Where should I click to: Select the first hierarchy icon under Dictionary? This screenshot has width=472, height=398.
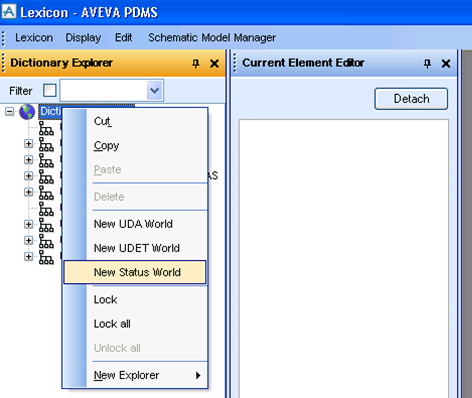click(46, 128)
